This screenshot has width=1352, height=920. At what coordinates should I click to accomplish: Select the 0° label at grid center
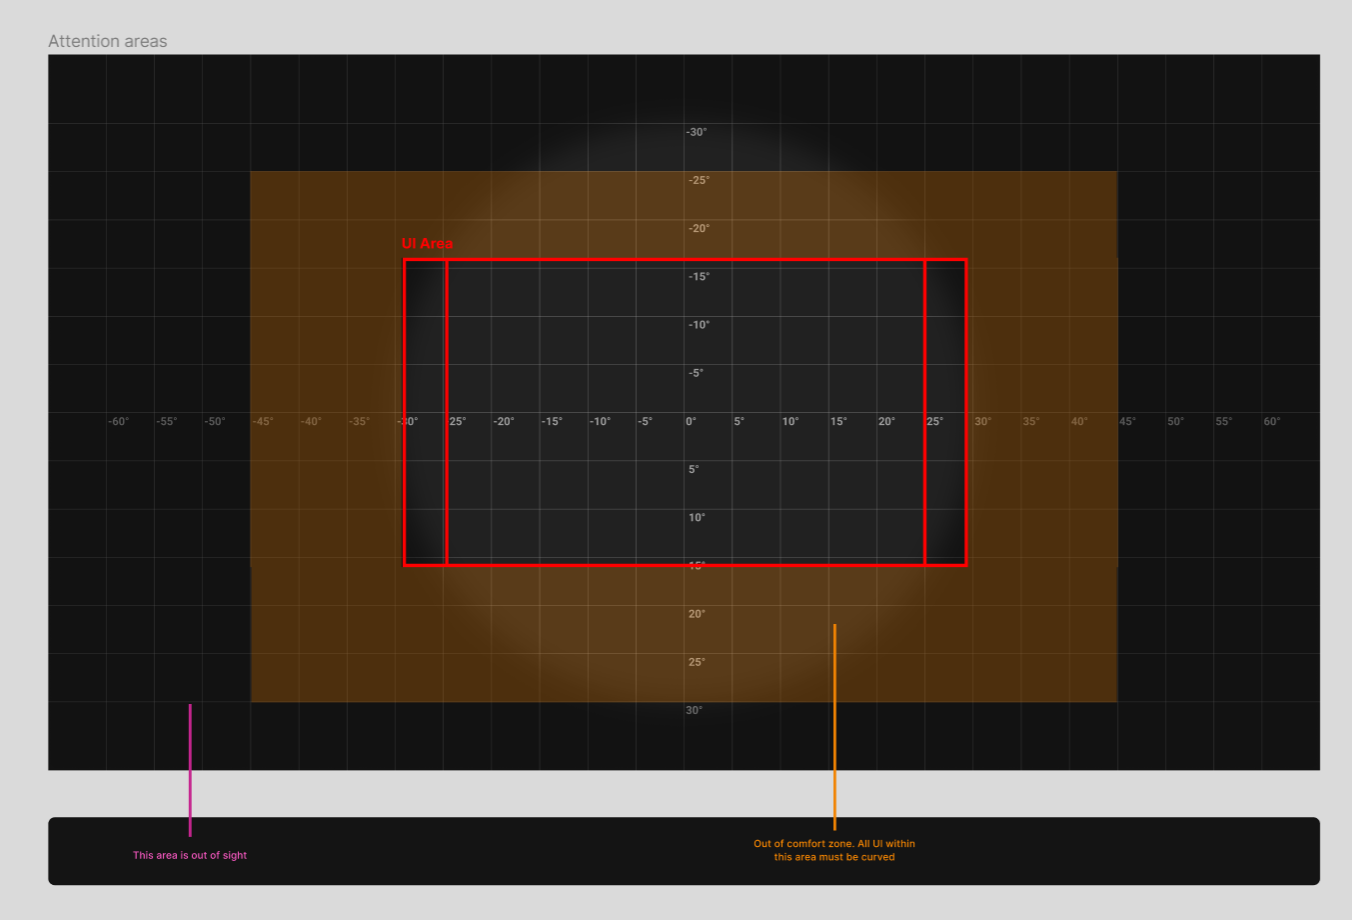click(x=690, y=421)
